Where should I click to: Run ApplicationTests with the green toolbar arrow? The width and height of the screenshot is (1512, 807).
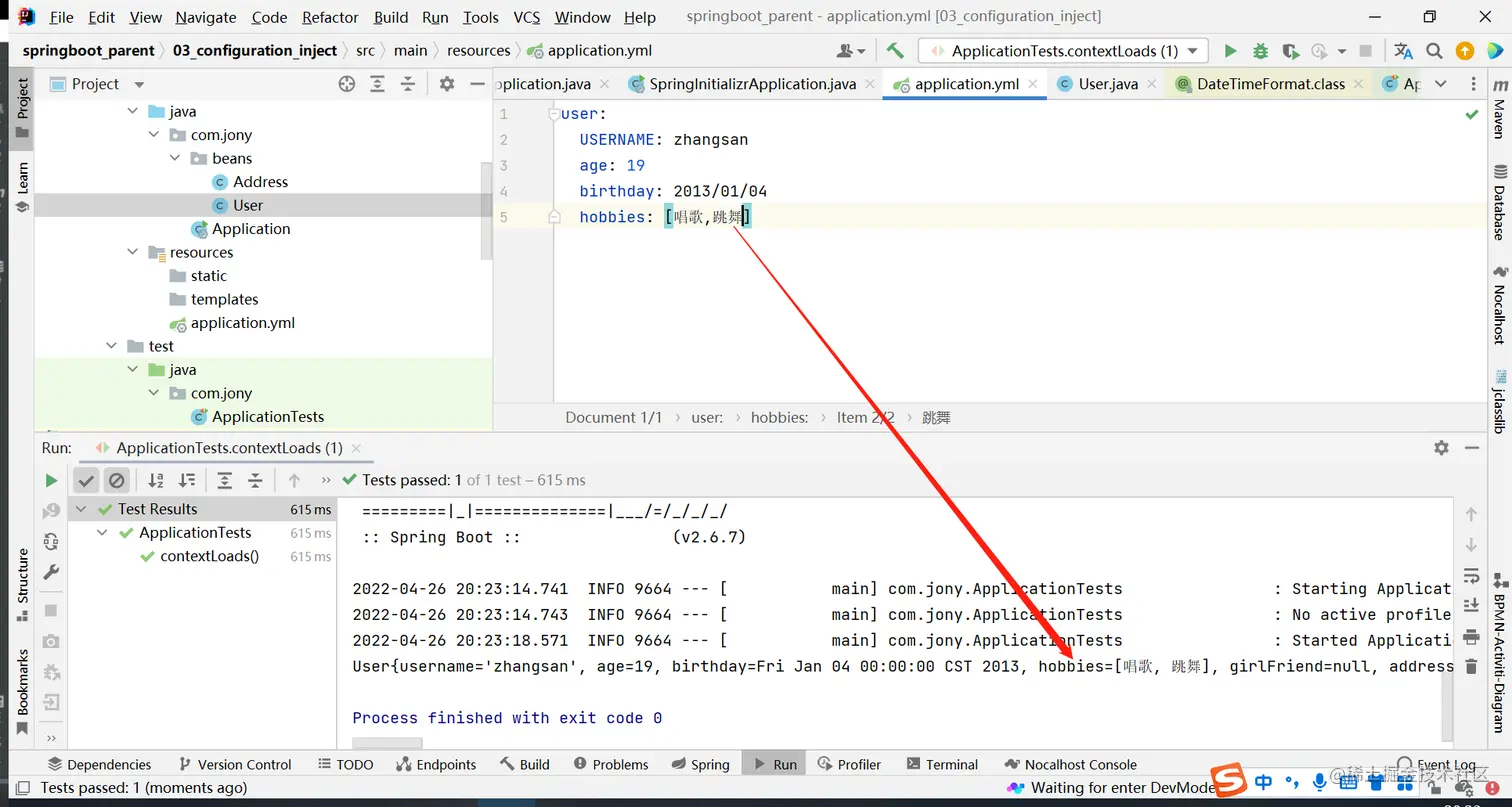click(1231, 51)
